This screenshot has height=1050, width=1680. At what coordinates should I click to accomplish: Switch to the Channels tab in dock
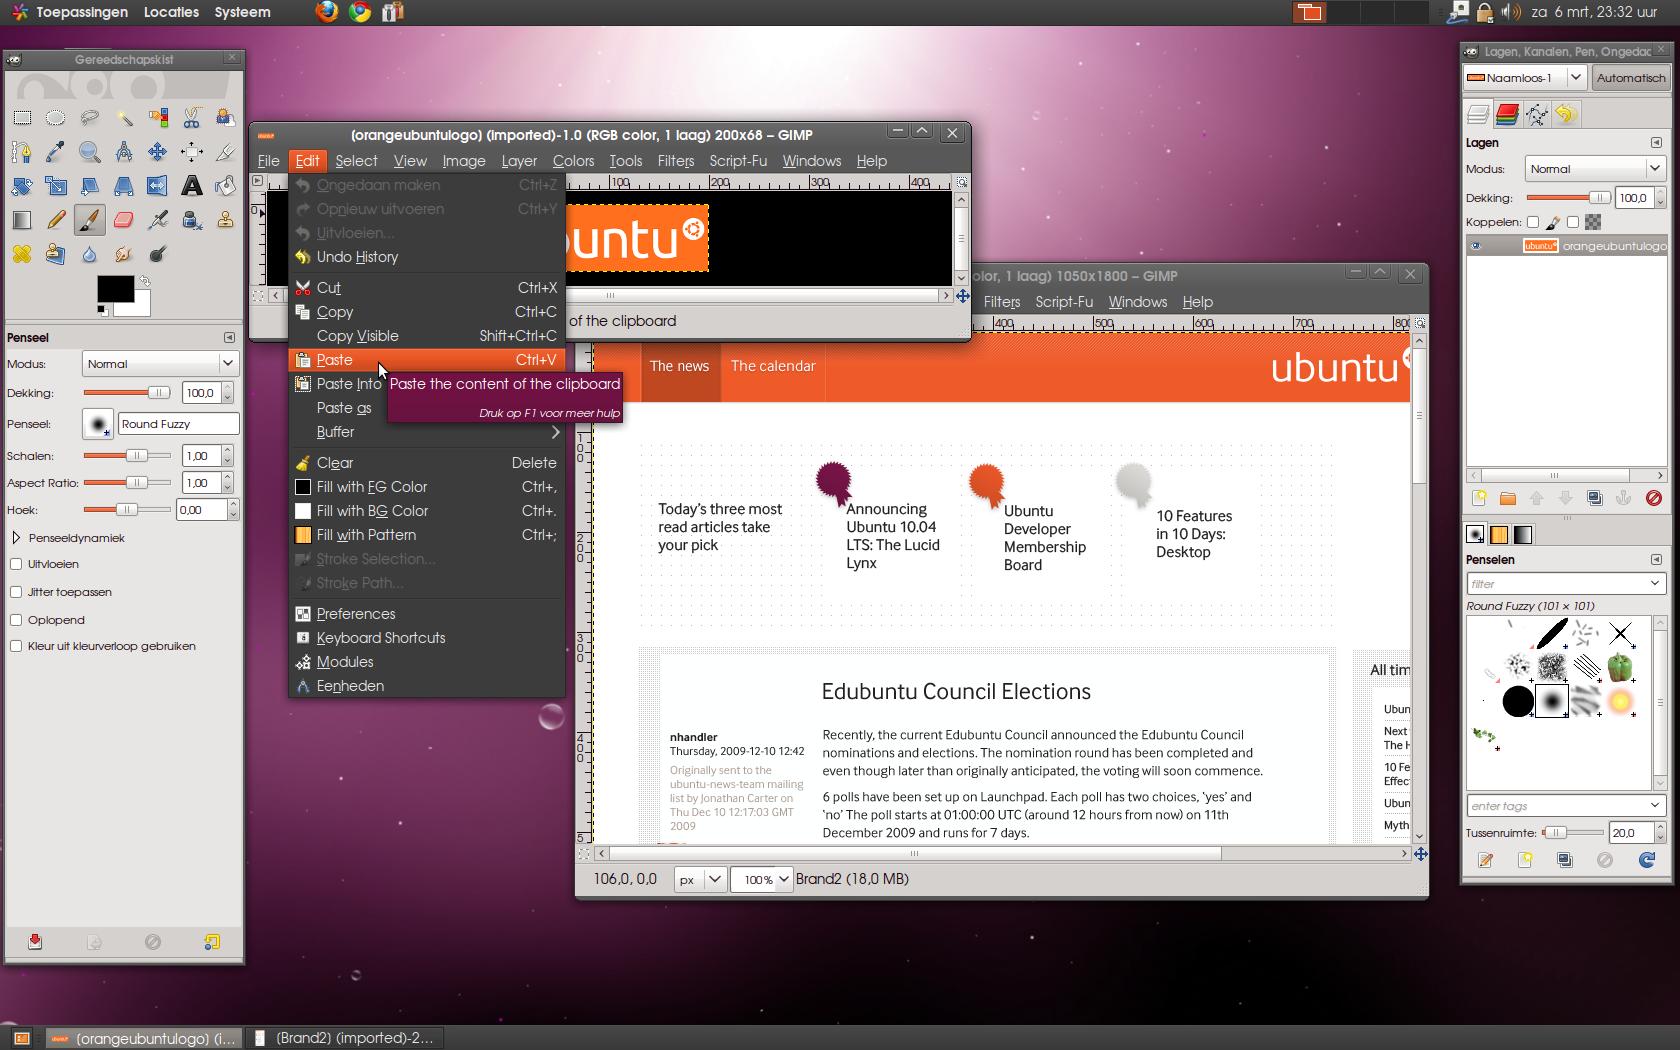[x=1507, y=115]
